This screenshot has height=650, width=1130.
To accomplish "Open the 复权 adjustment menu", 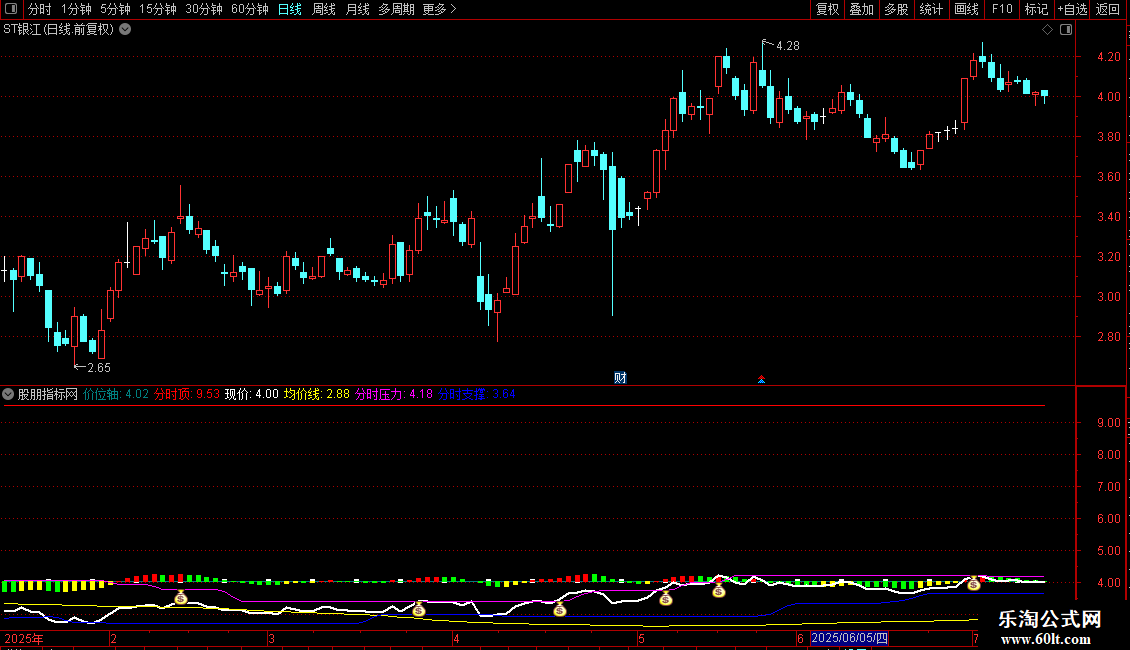I will pyautogui.click(x=827, y=9).
